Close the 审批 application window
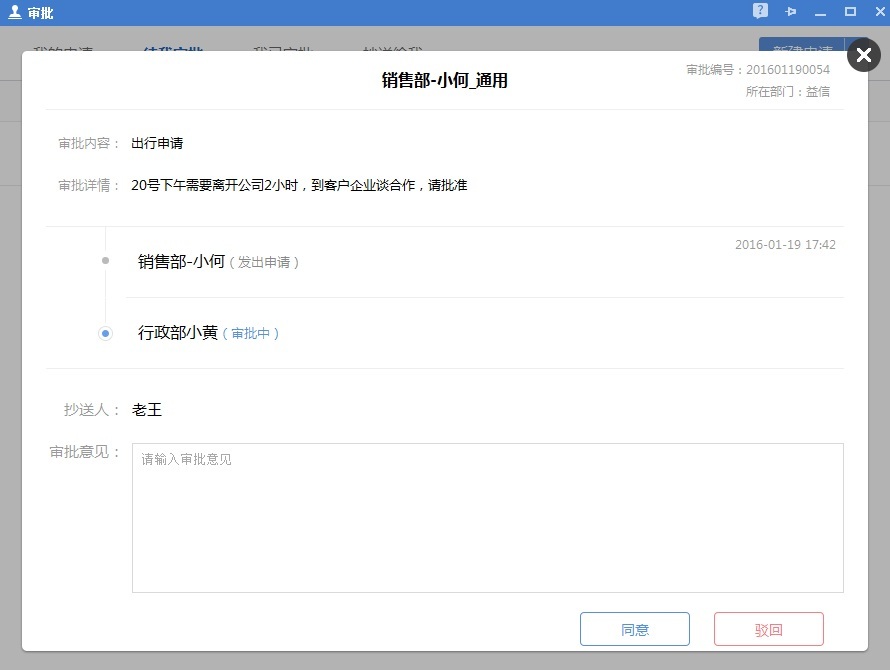The height and width of the screenshot is (670, 890). (x=877, y=12)
